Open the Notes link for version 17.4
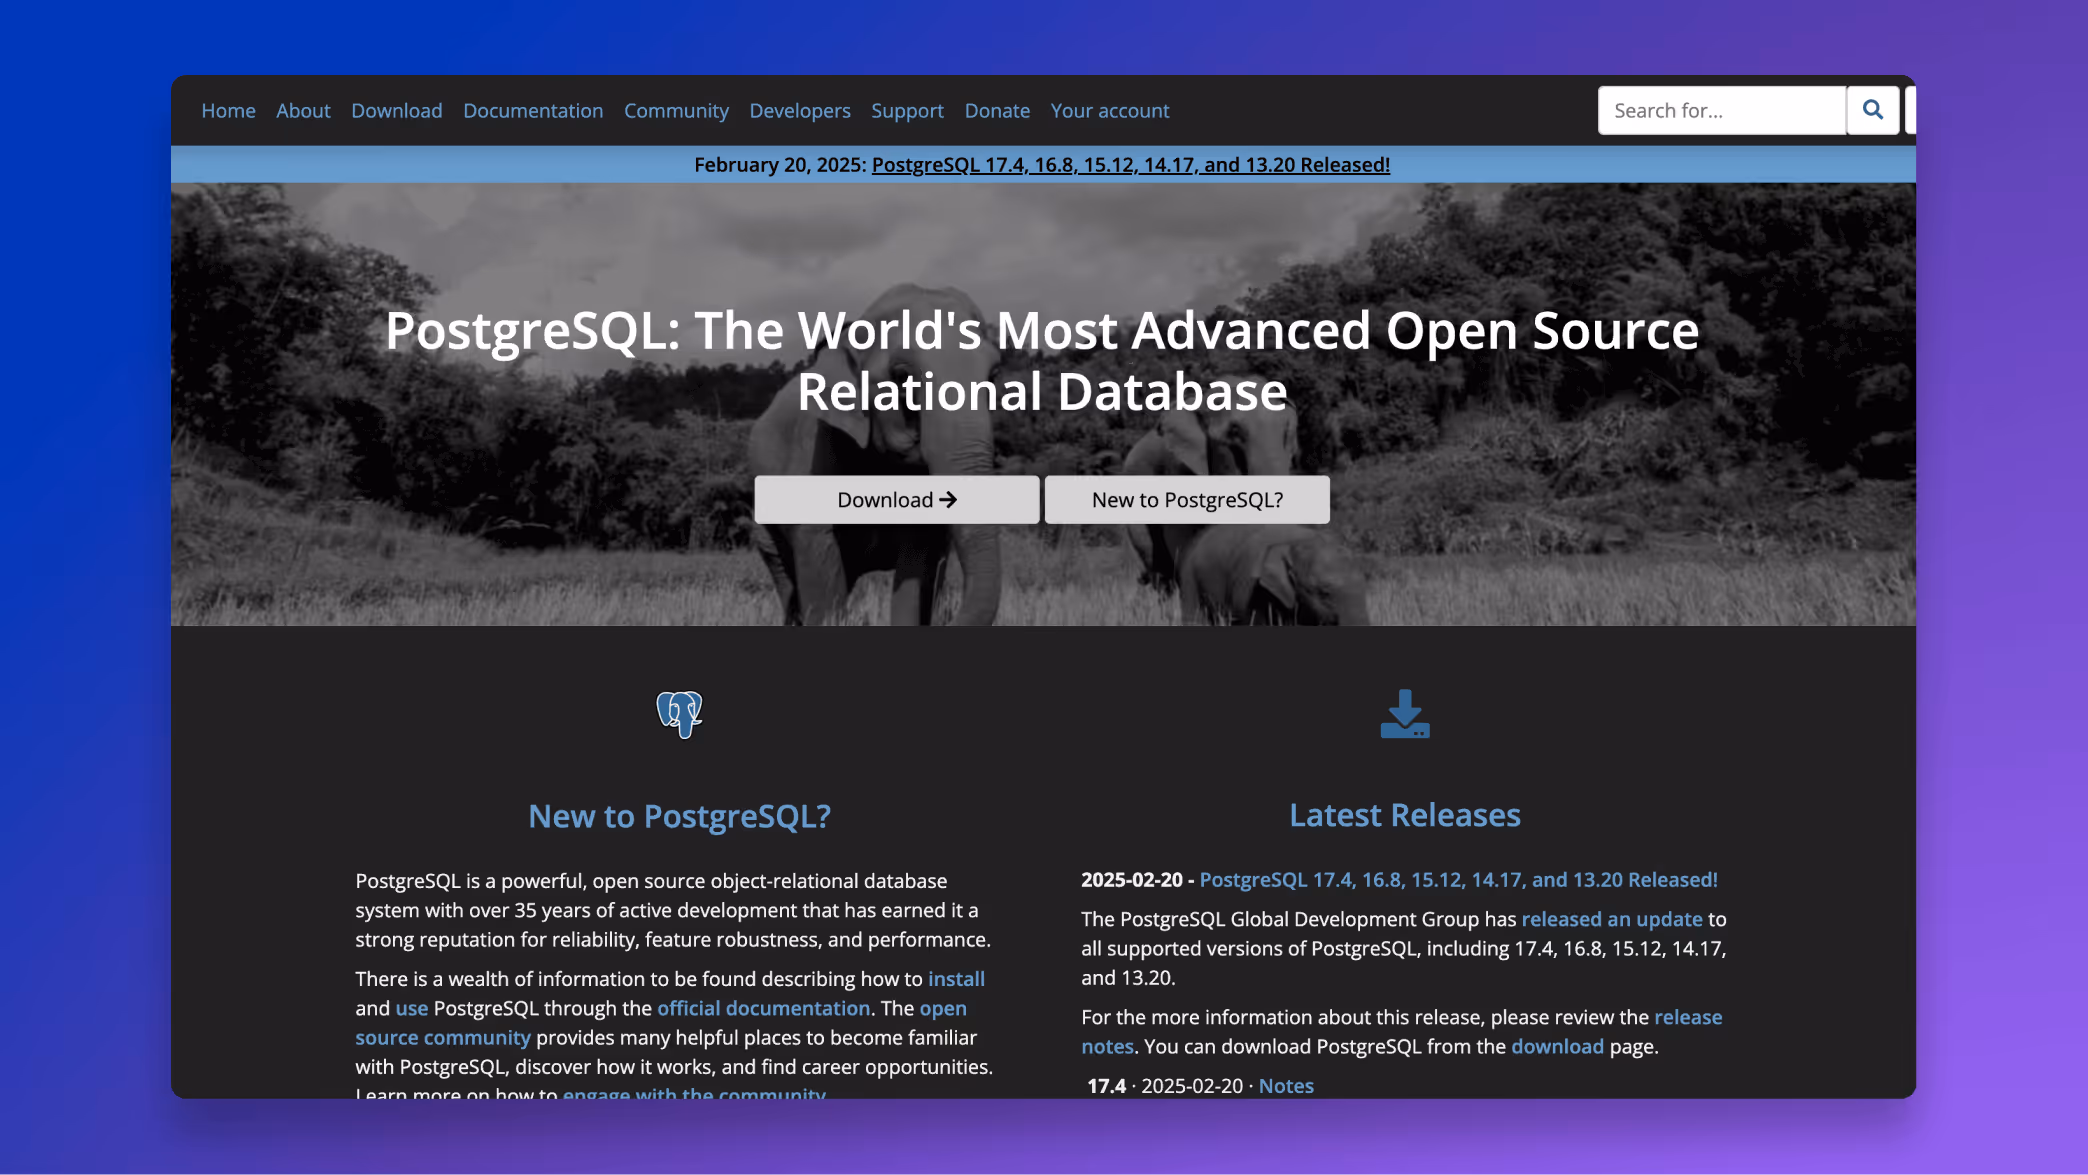The height and width of the screenshot is (1175, 2088). [x=1286, y=1086]
